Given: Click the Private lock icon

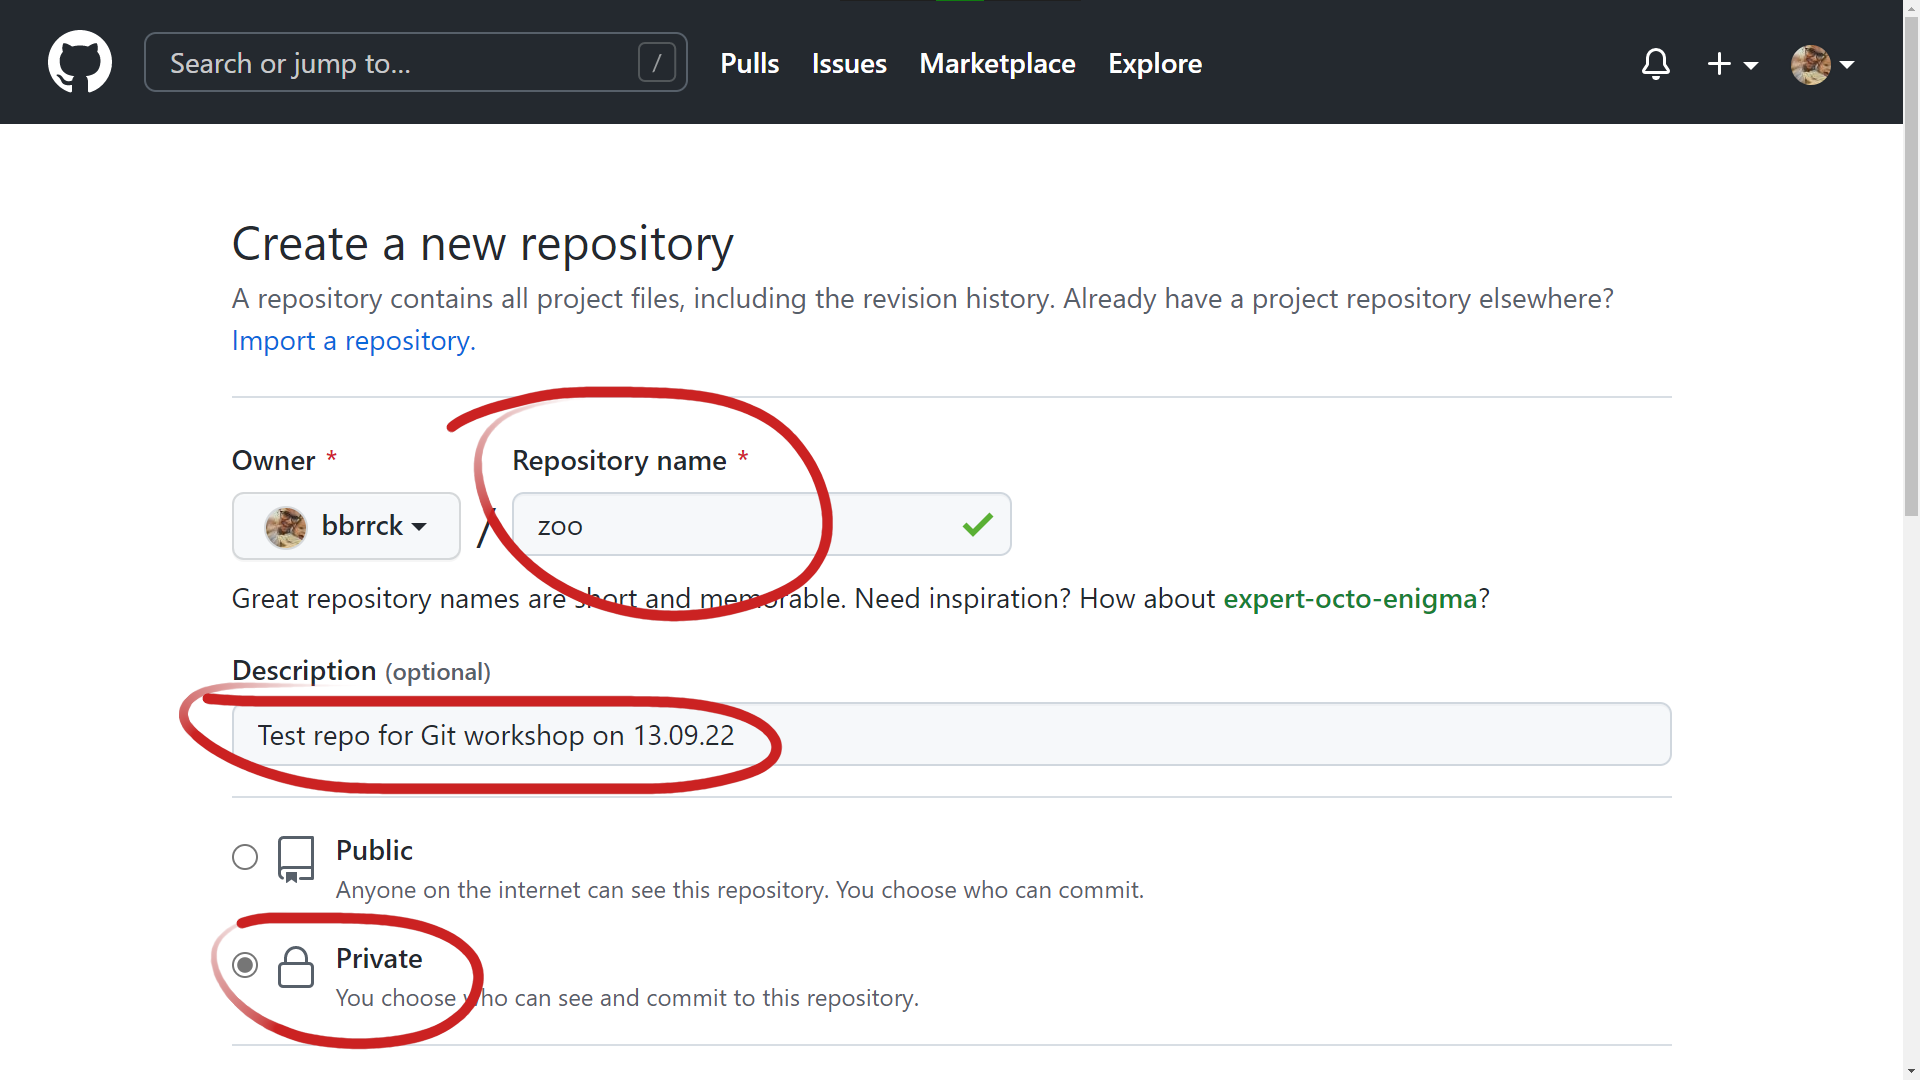Looking at the screenshot, I should tap(296, 967).
